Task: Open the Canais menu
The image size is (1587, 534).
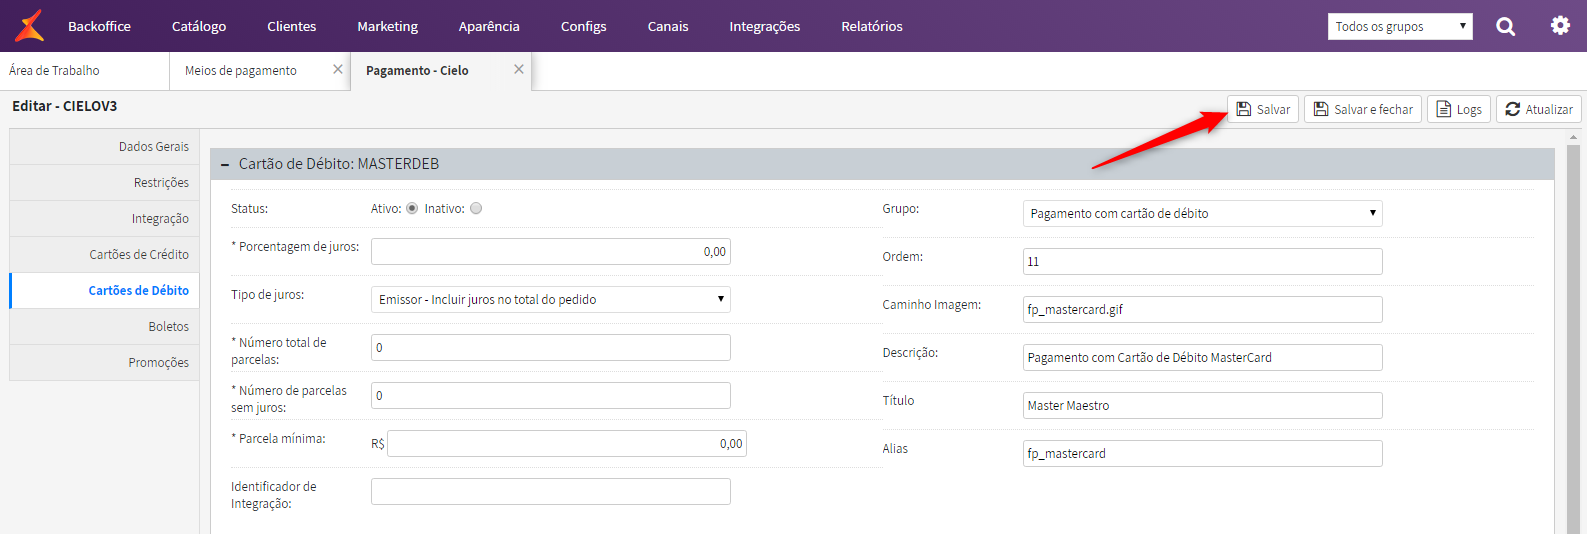Action: pos(668,26)
